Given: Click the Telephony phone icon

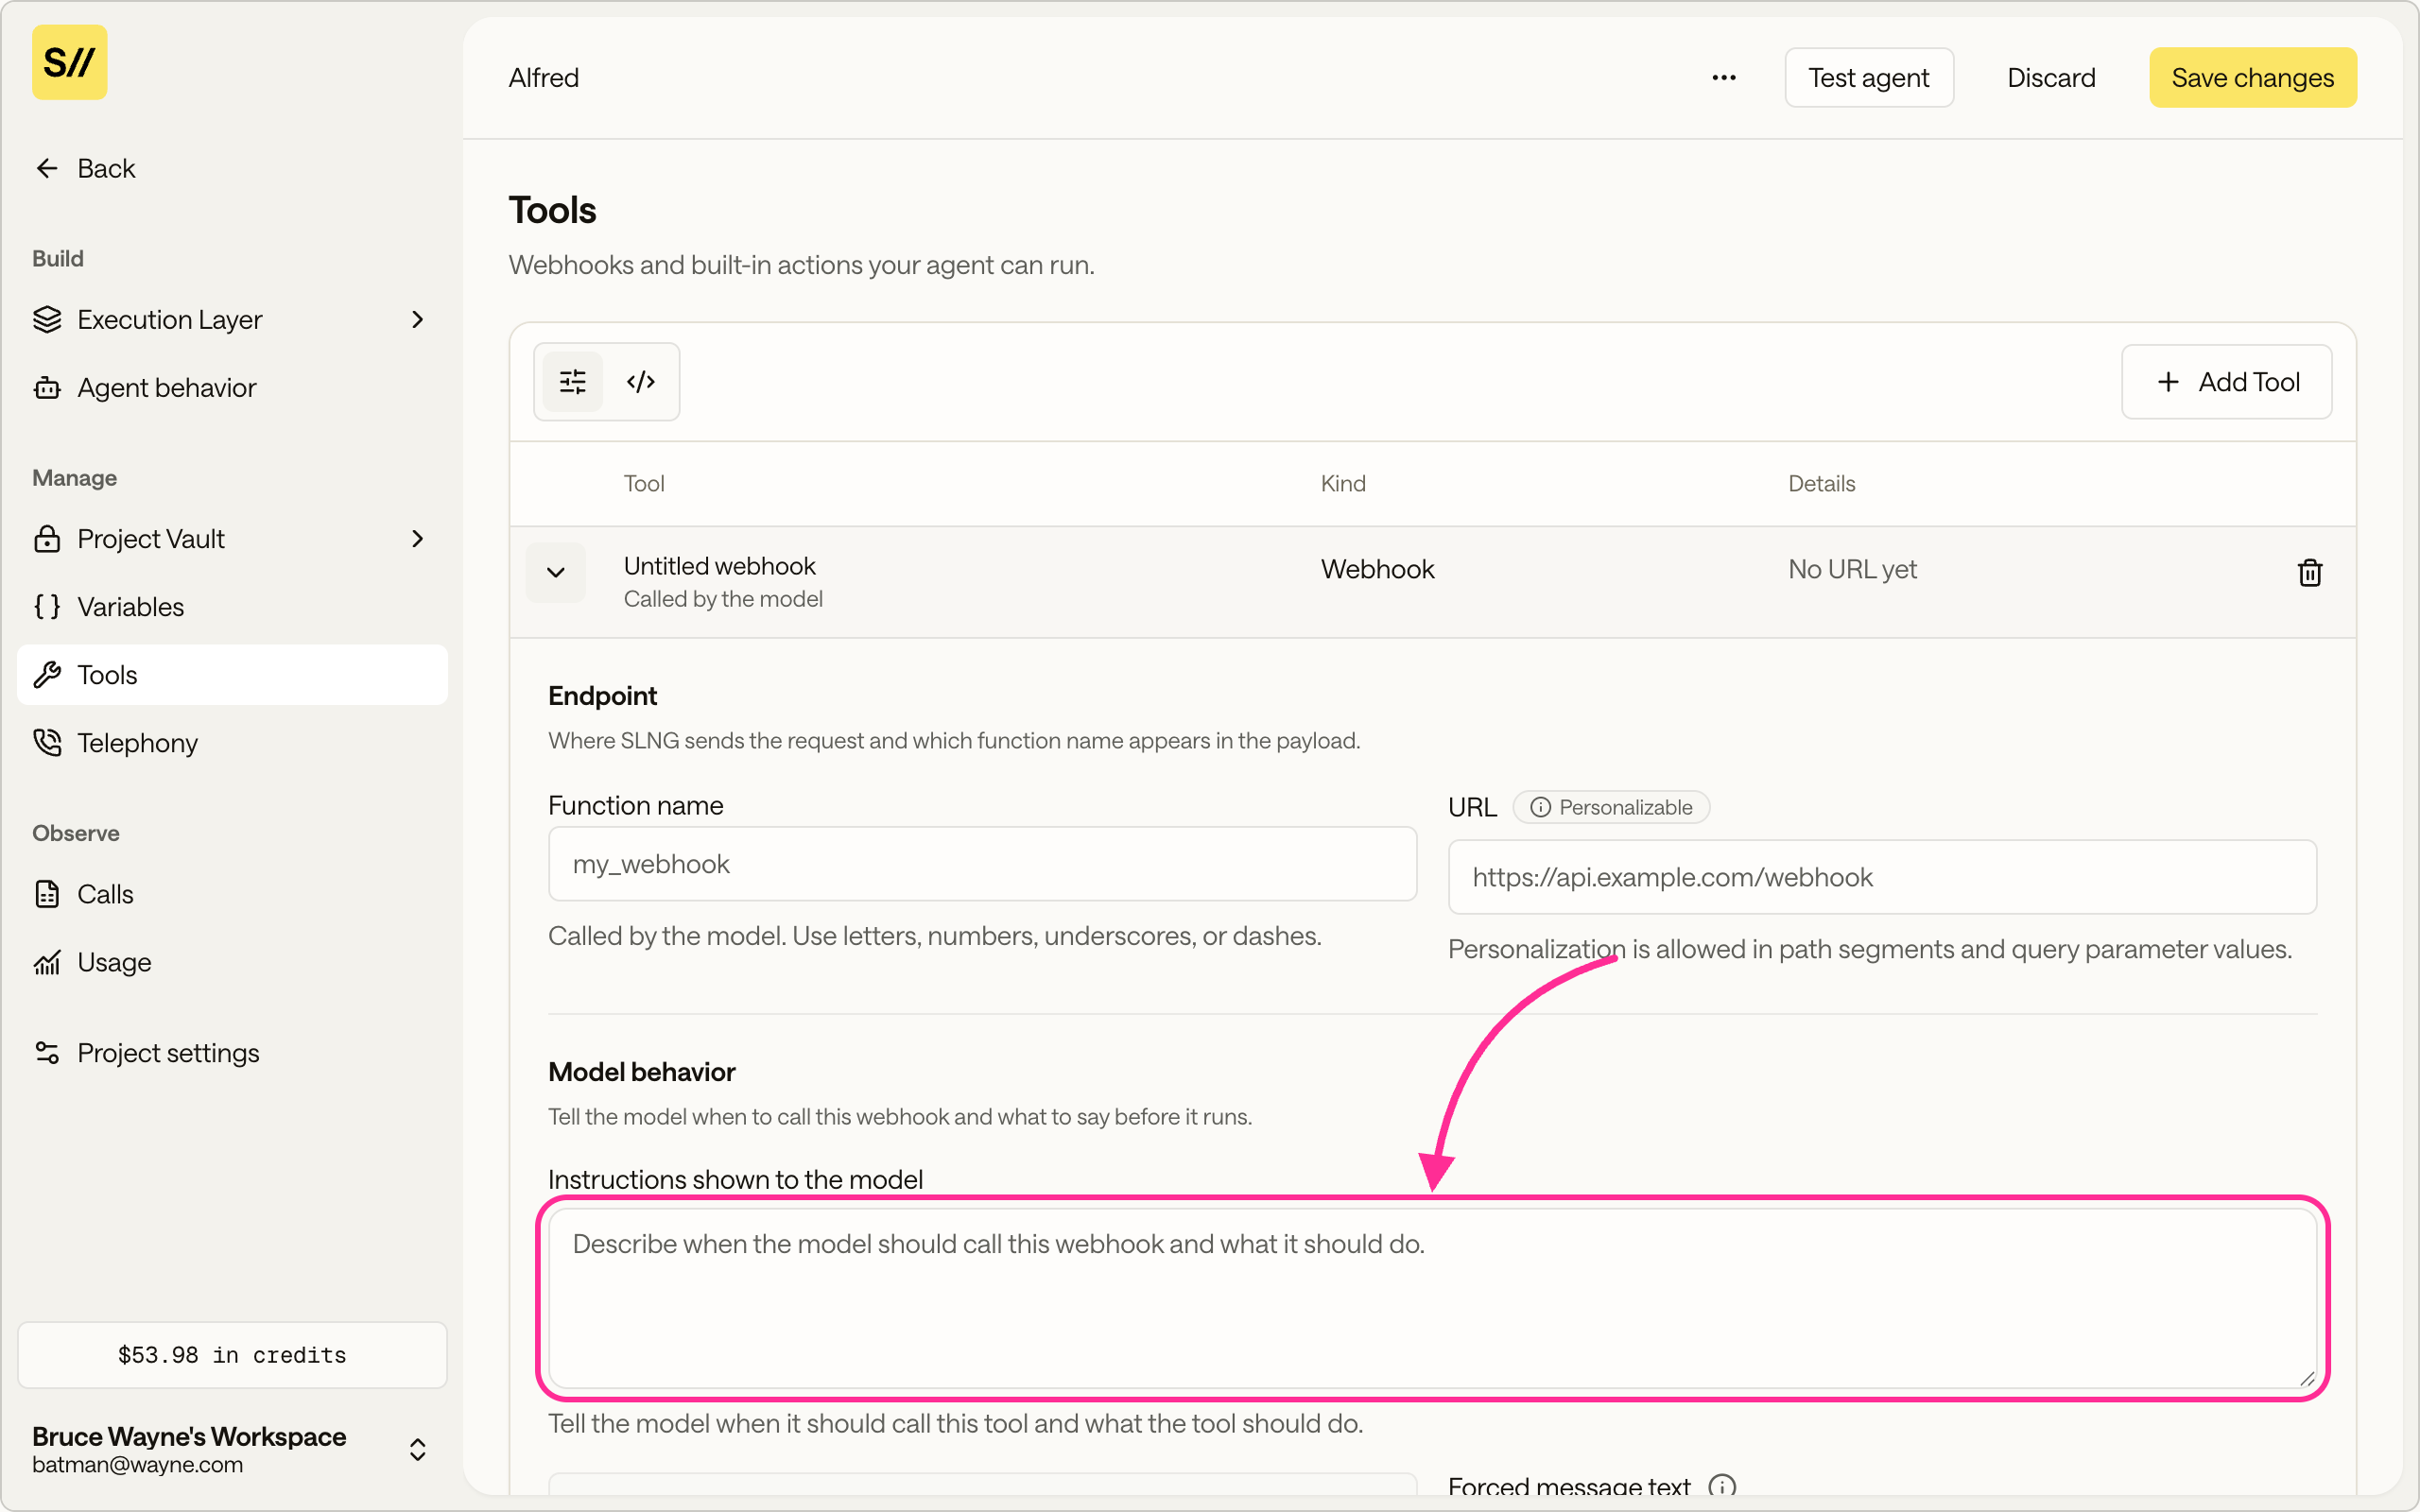Looking at the screenshot, I should tap(47, 742).
